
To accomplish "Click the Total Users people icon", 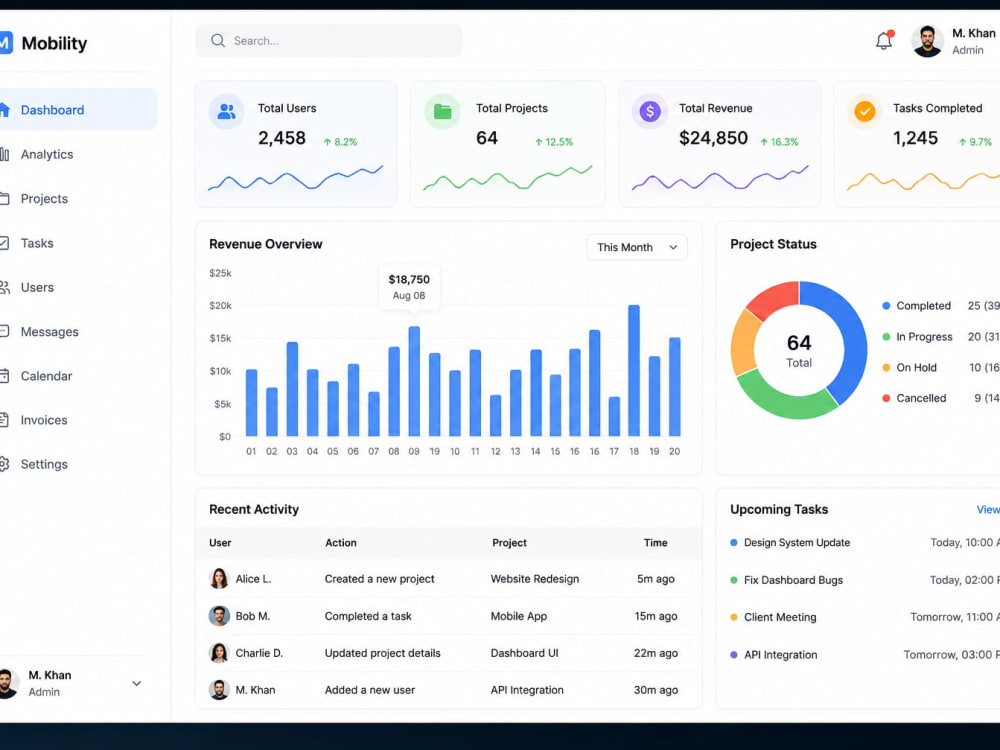I will (x=226, y=112).
